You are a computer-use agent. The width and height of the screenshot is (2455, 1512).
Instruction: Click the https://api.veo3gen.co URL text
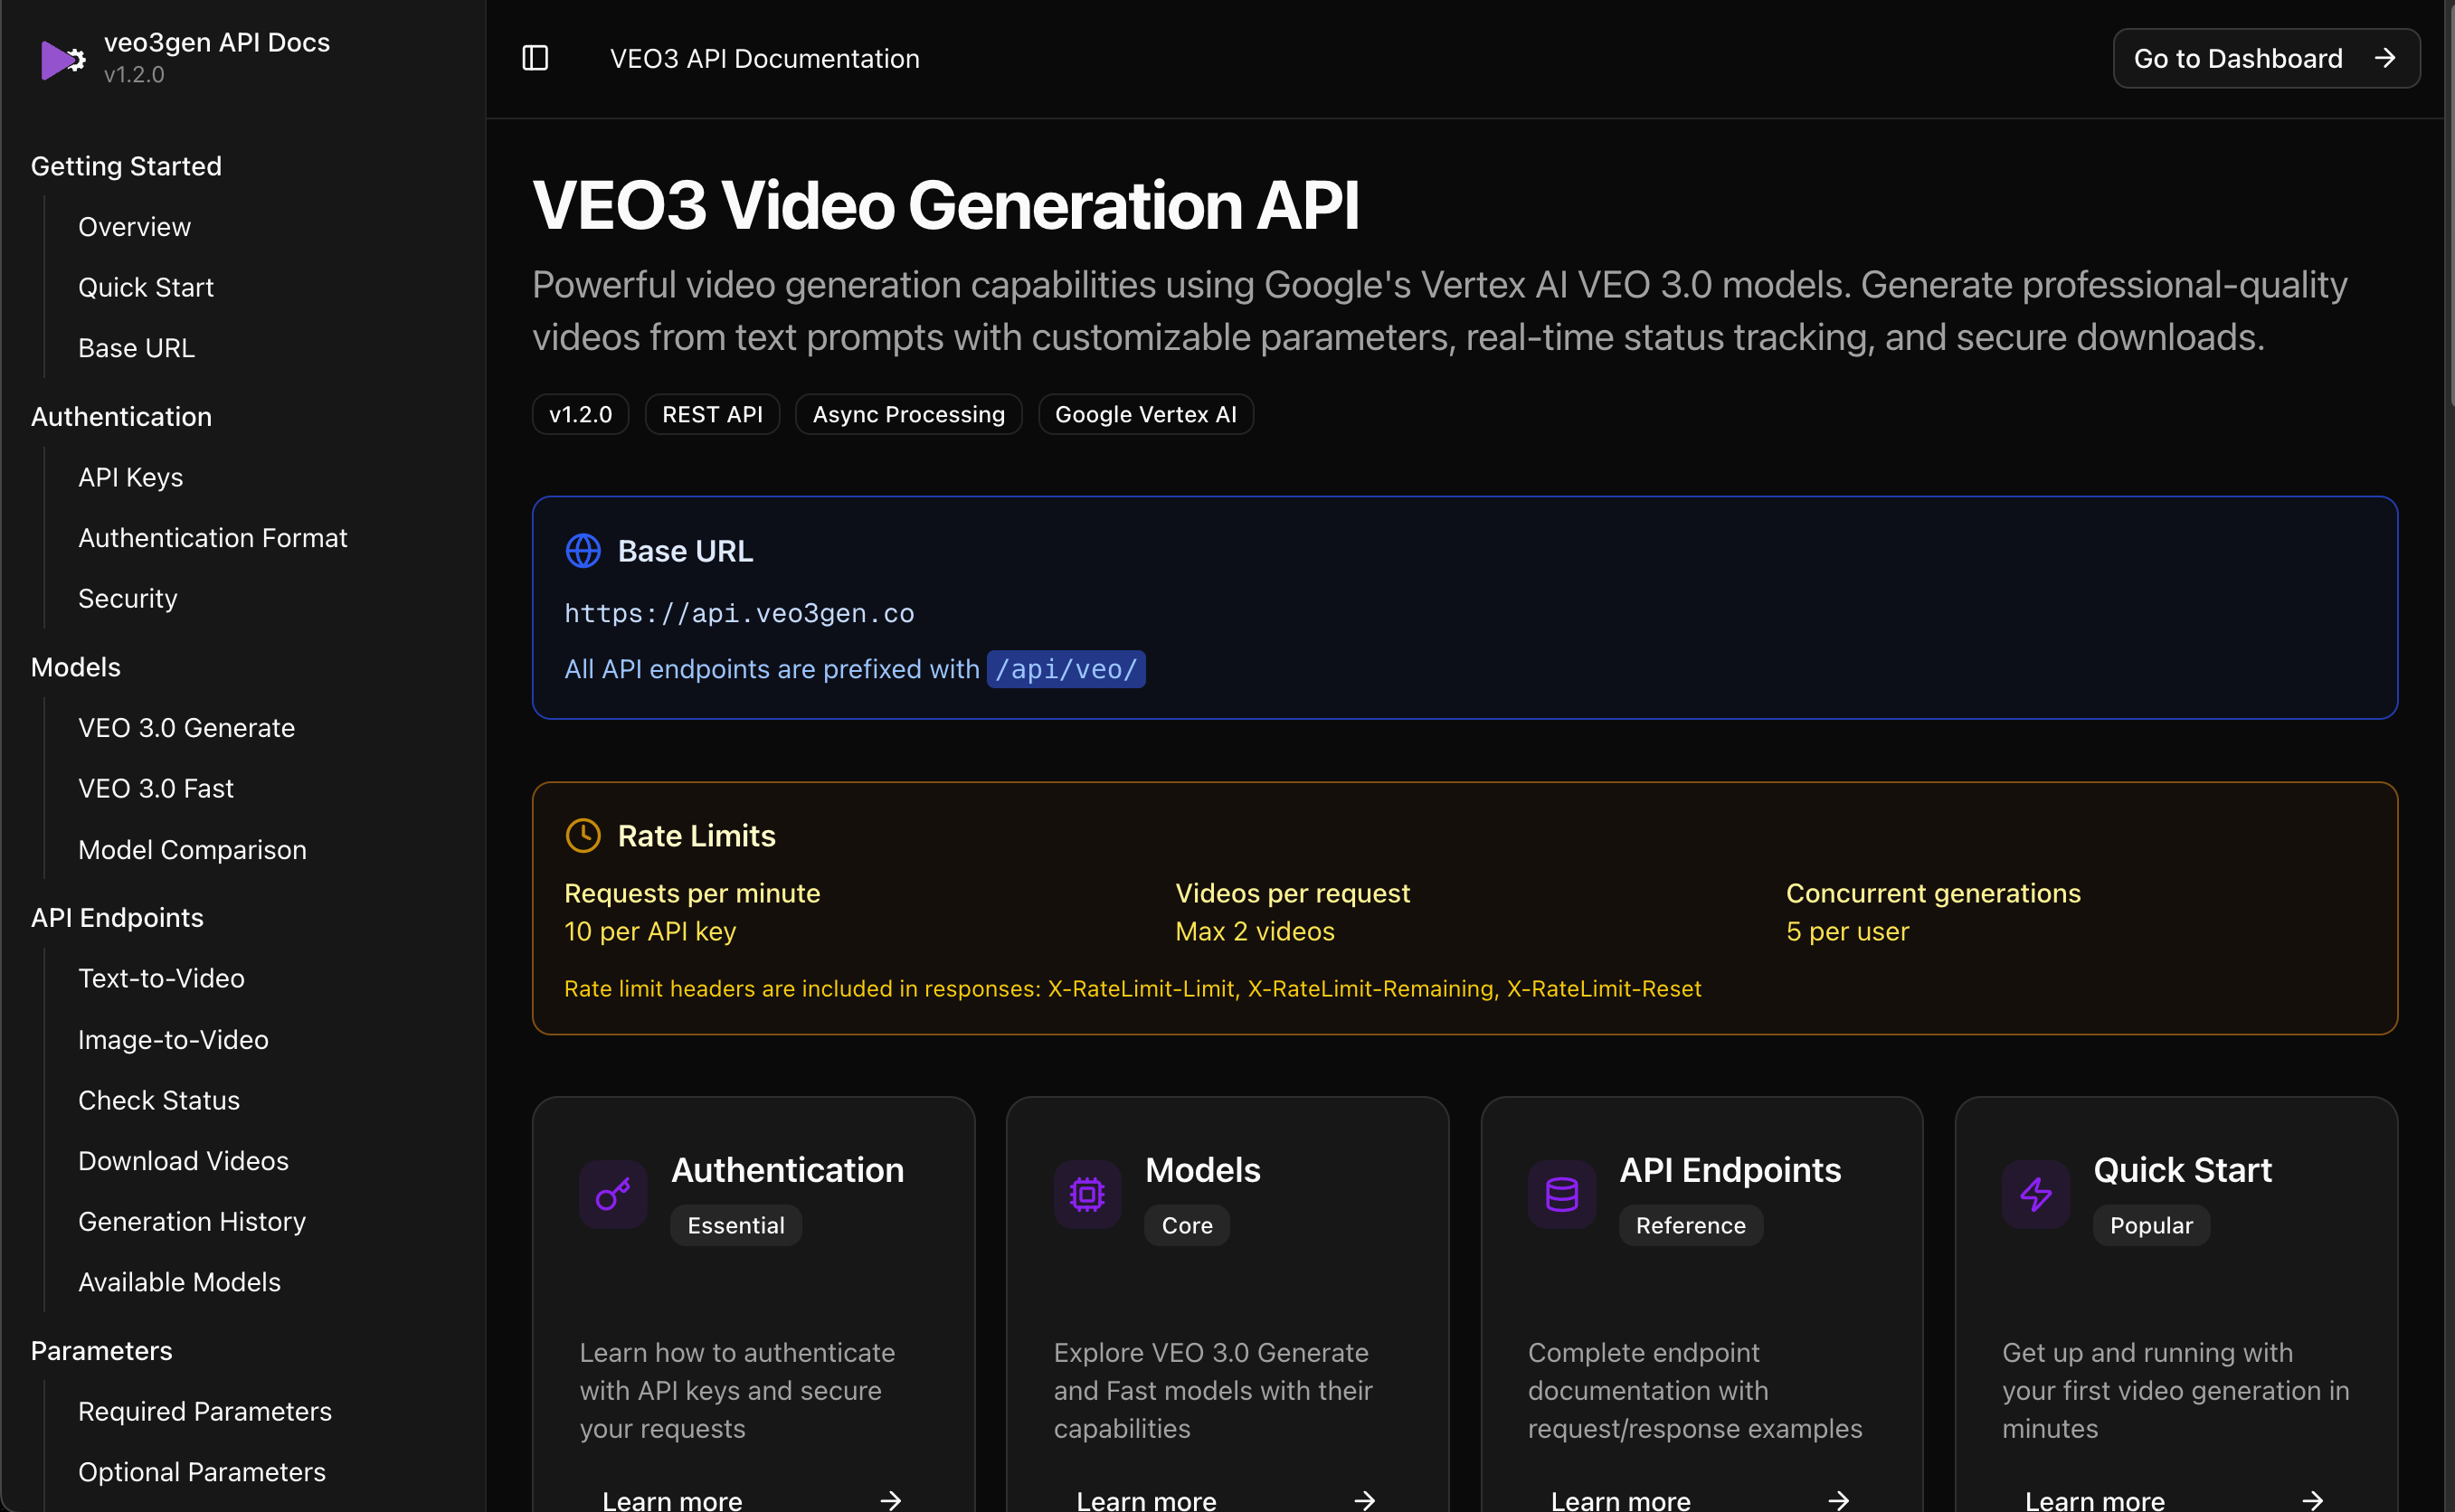pyautogui.click(x=739, y=613)
